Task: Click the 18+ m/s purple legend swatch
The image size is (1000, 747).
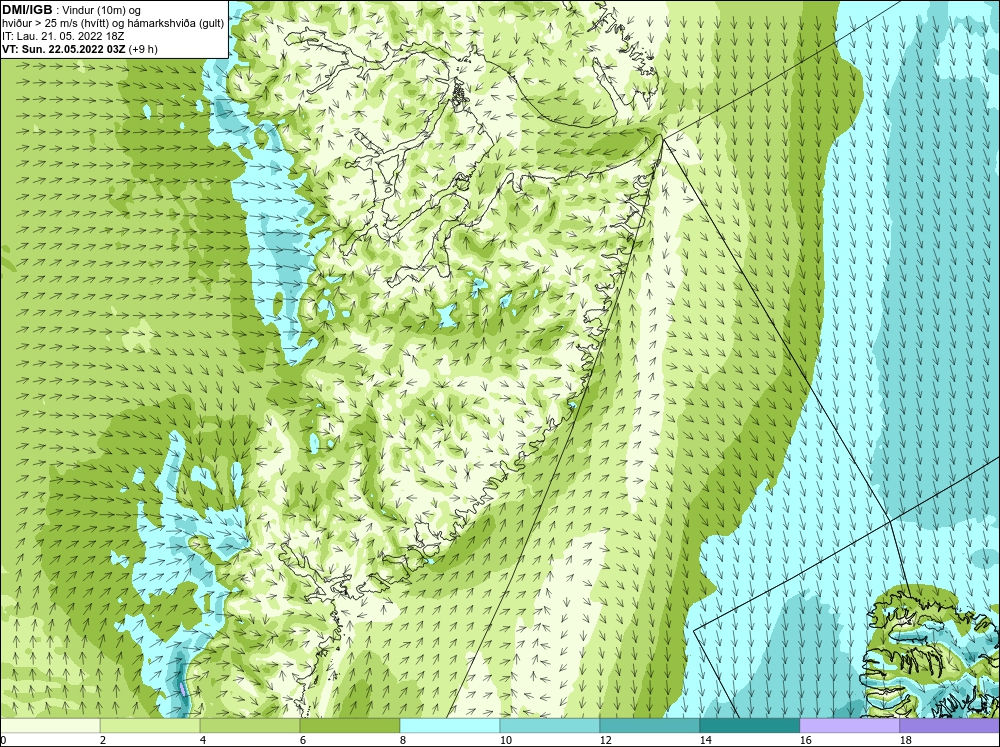Action: pos(949,725)
